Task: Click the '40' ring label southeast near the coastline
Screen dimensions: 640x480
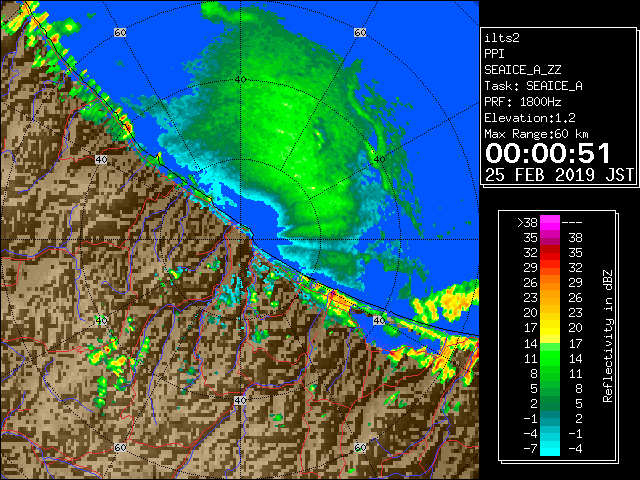Action: [x=379, y=320]
